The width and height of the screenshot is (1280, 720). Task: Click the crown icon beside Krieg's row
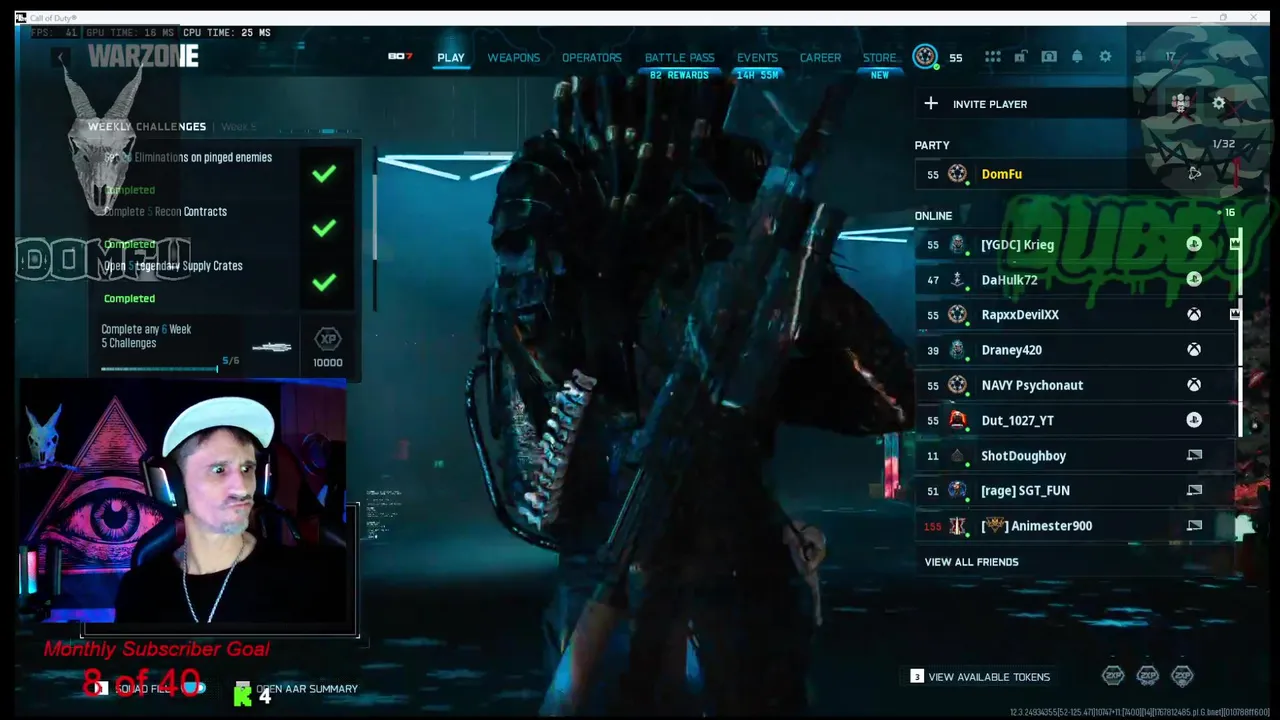click(1235, 244)
